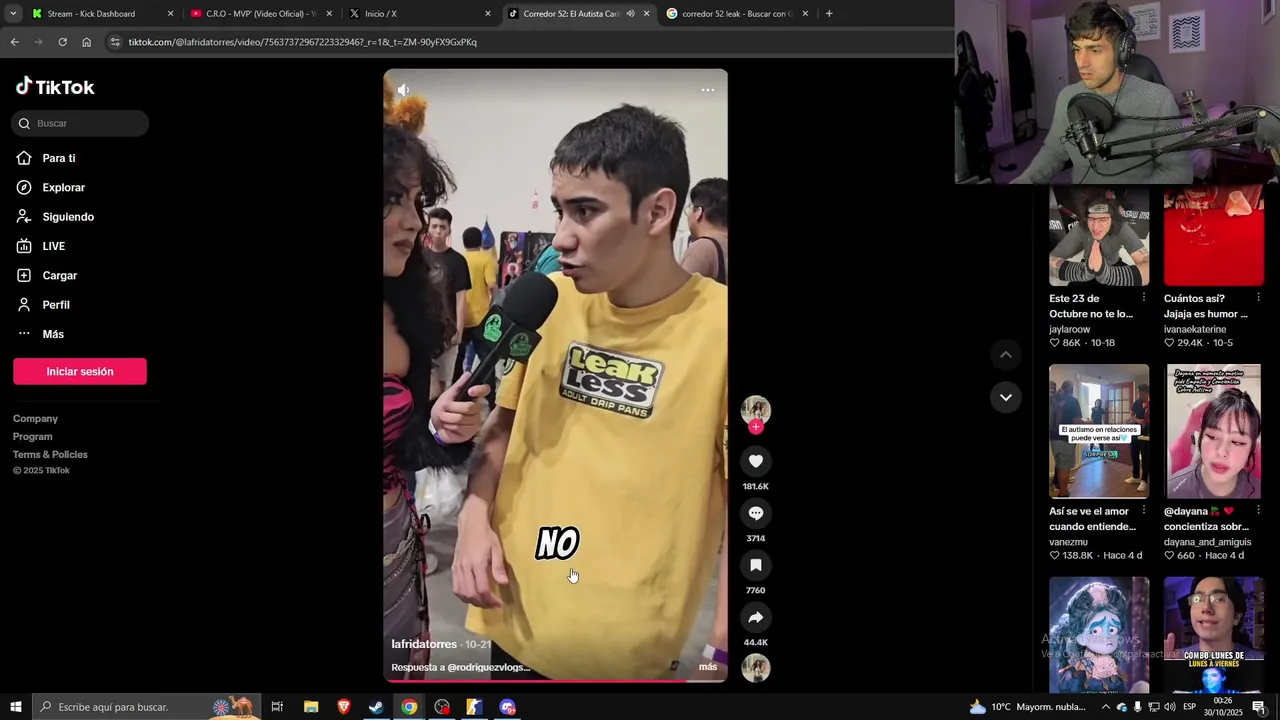1280x720 pixels.
Task: Open 'Este 23 de Octubre' video thumbnail
Action: pyautogui.click(x=1099, y=236)
